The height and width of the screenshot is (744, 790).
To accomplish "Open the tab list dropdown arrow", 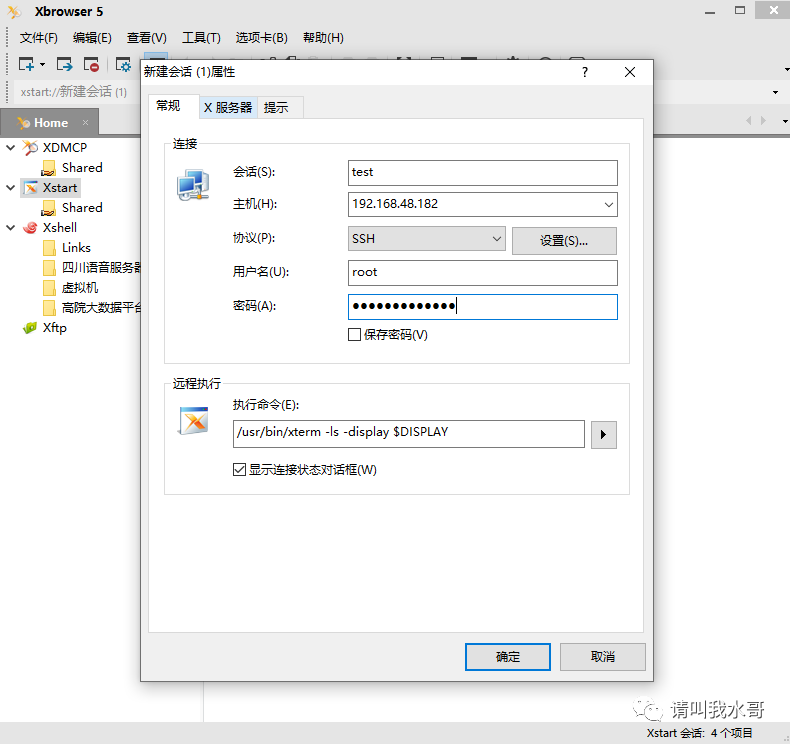I will click(785, 121).
